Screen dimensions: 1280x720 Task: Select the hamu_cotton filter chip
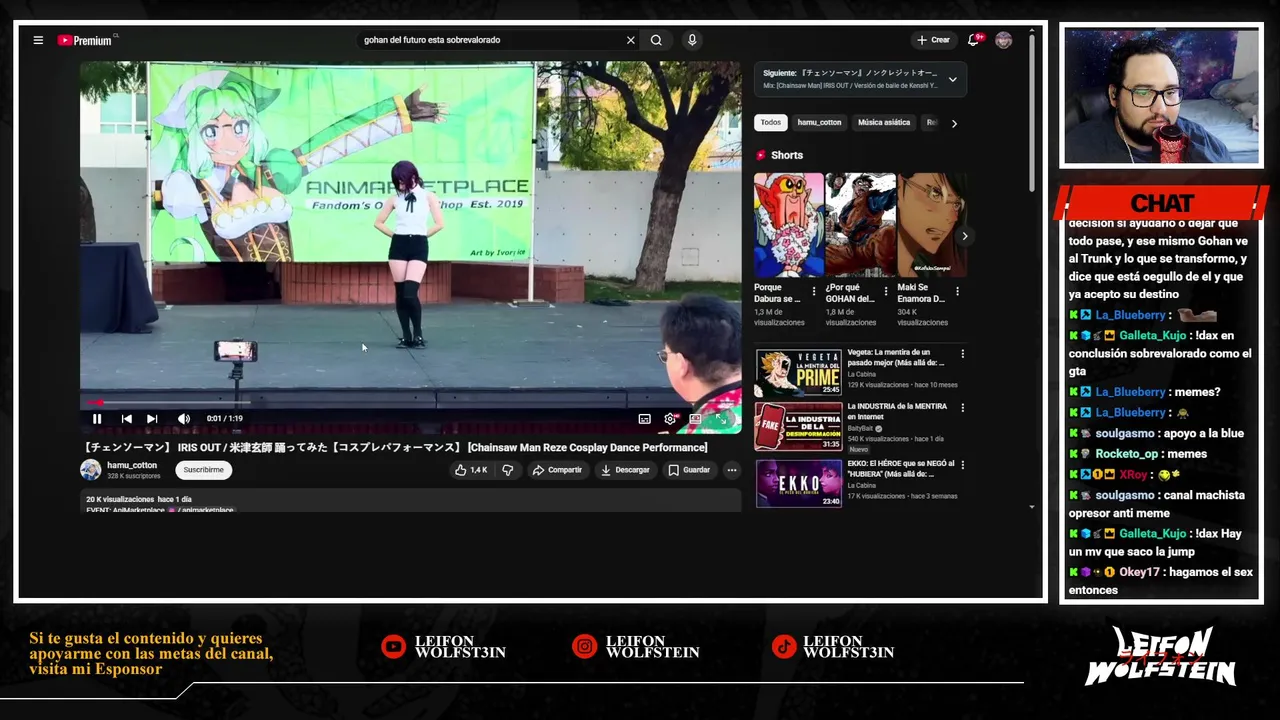tap(819, 123)
